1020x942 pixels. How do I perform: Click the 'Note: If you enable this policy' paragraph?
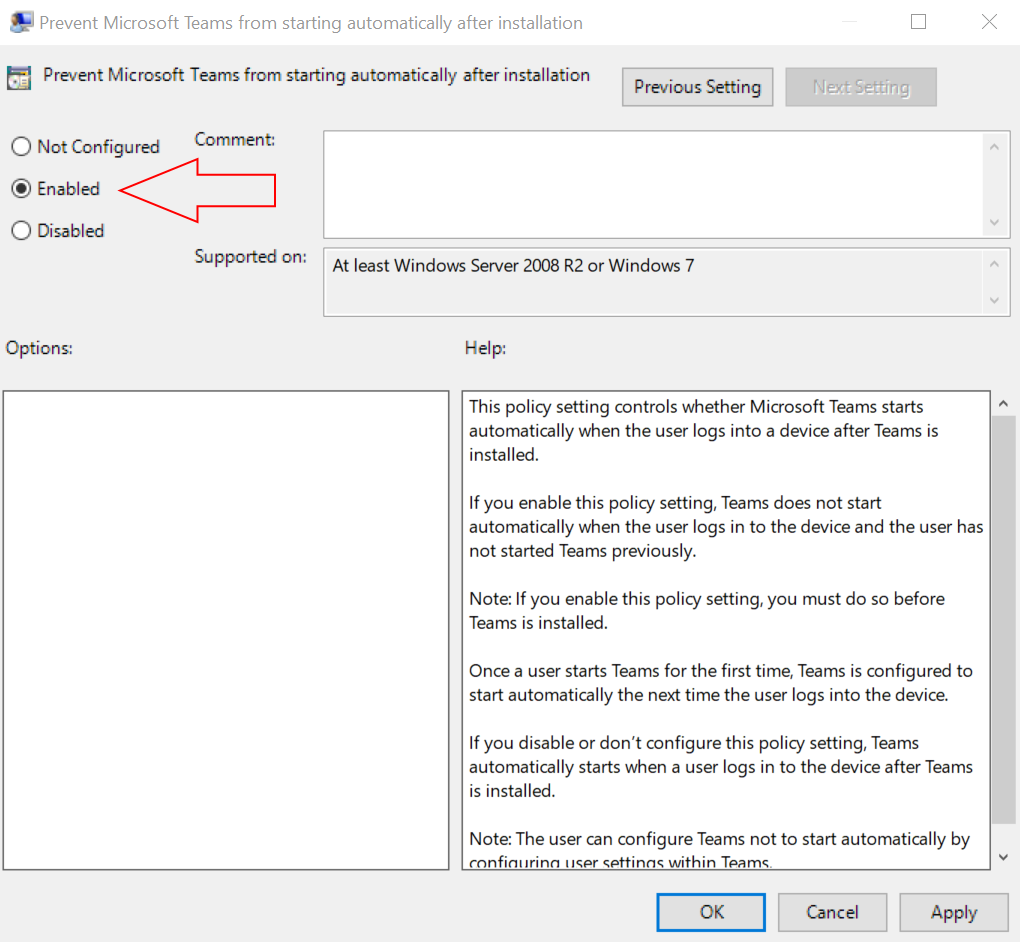pos(707,610)
